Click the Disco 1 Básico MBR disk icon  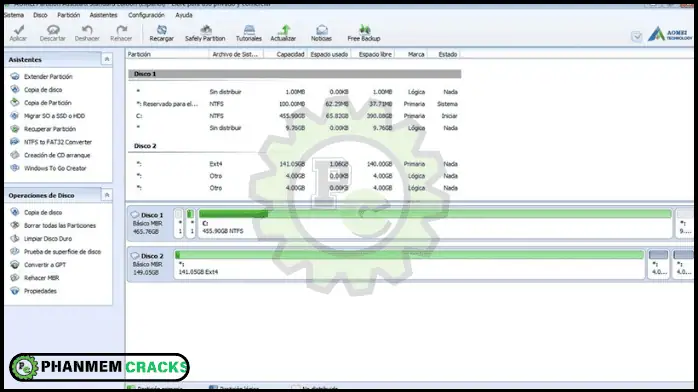click(x=135, y=215)
